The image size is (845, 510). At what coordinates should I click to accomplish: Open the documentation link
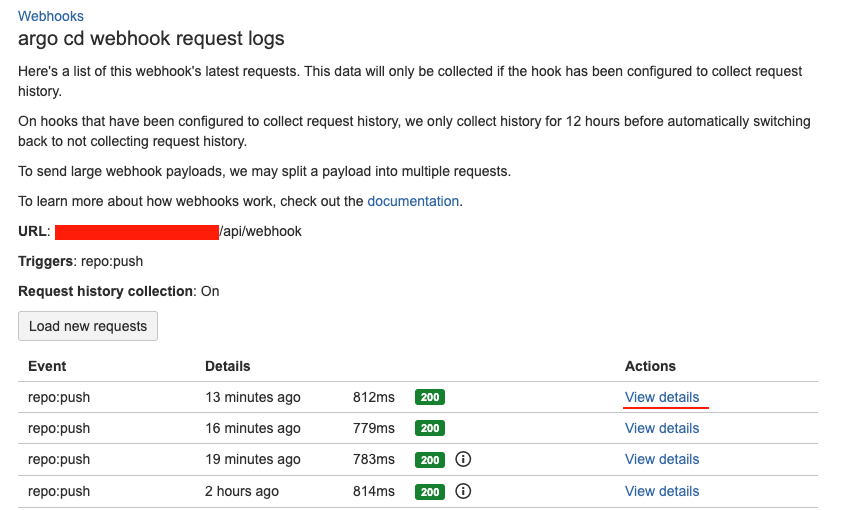[x=413, y=201]
